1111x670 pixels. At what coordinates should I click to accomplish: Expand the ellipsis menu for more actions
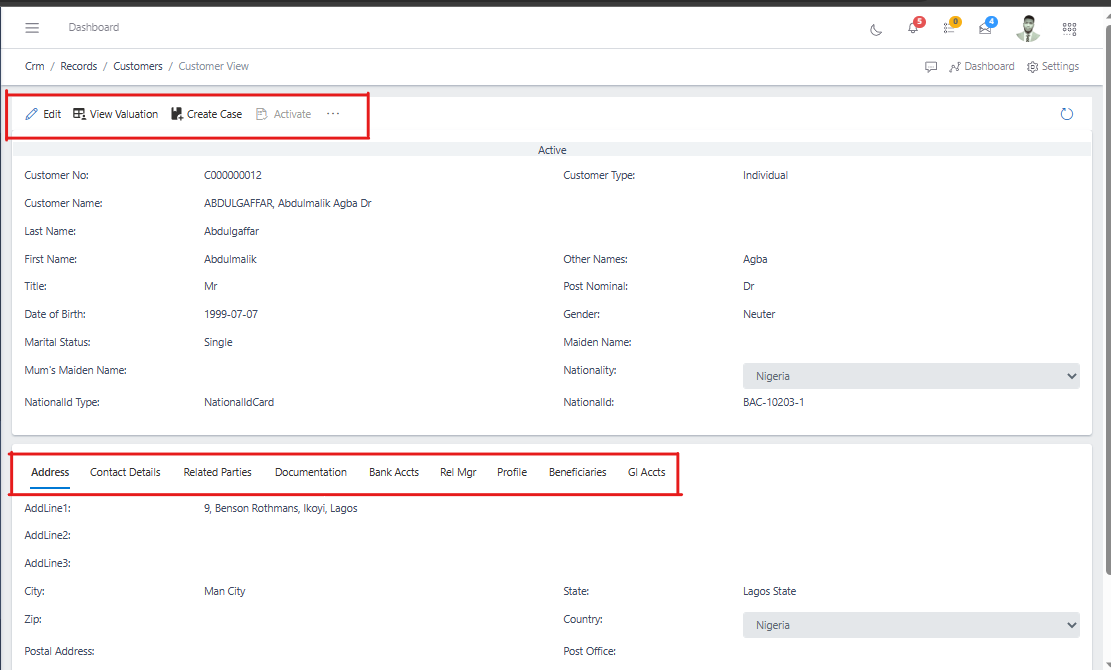[x=333, y=113]
